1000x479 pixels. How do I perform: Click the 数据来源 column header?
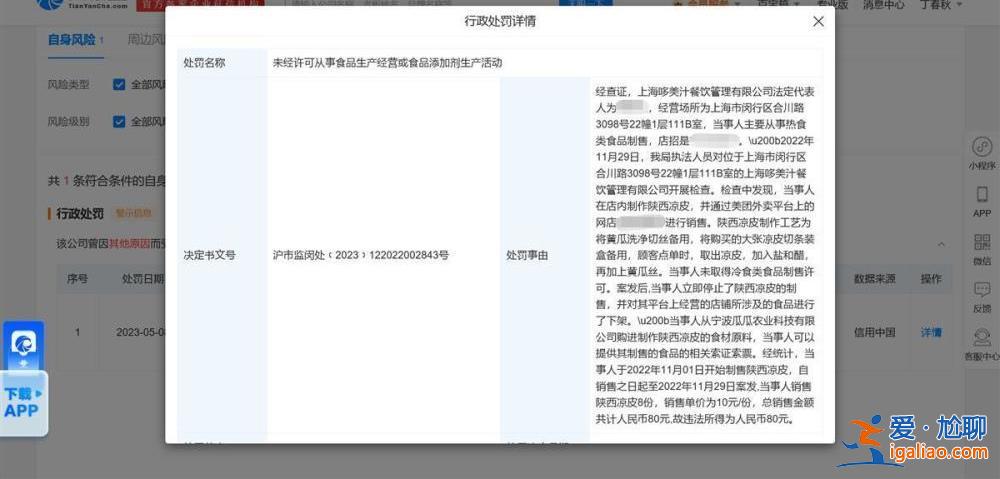click(x=874, y=279)
